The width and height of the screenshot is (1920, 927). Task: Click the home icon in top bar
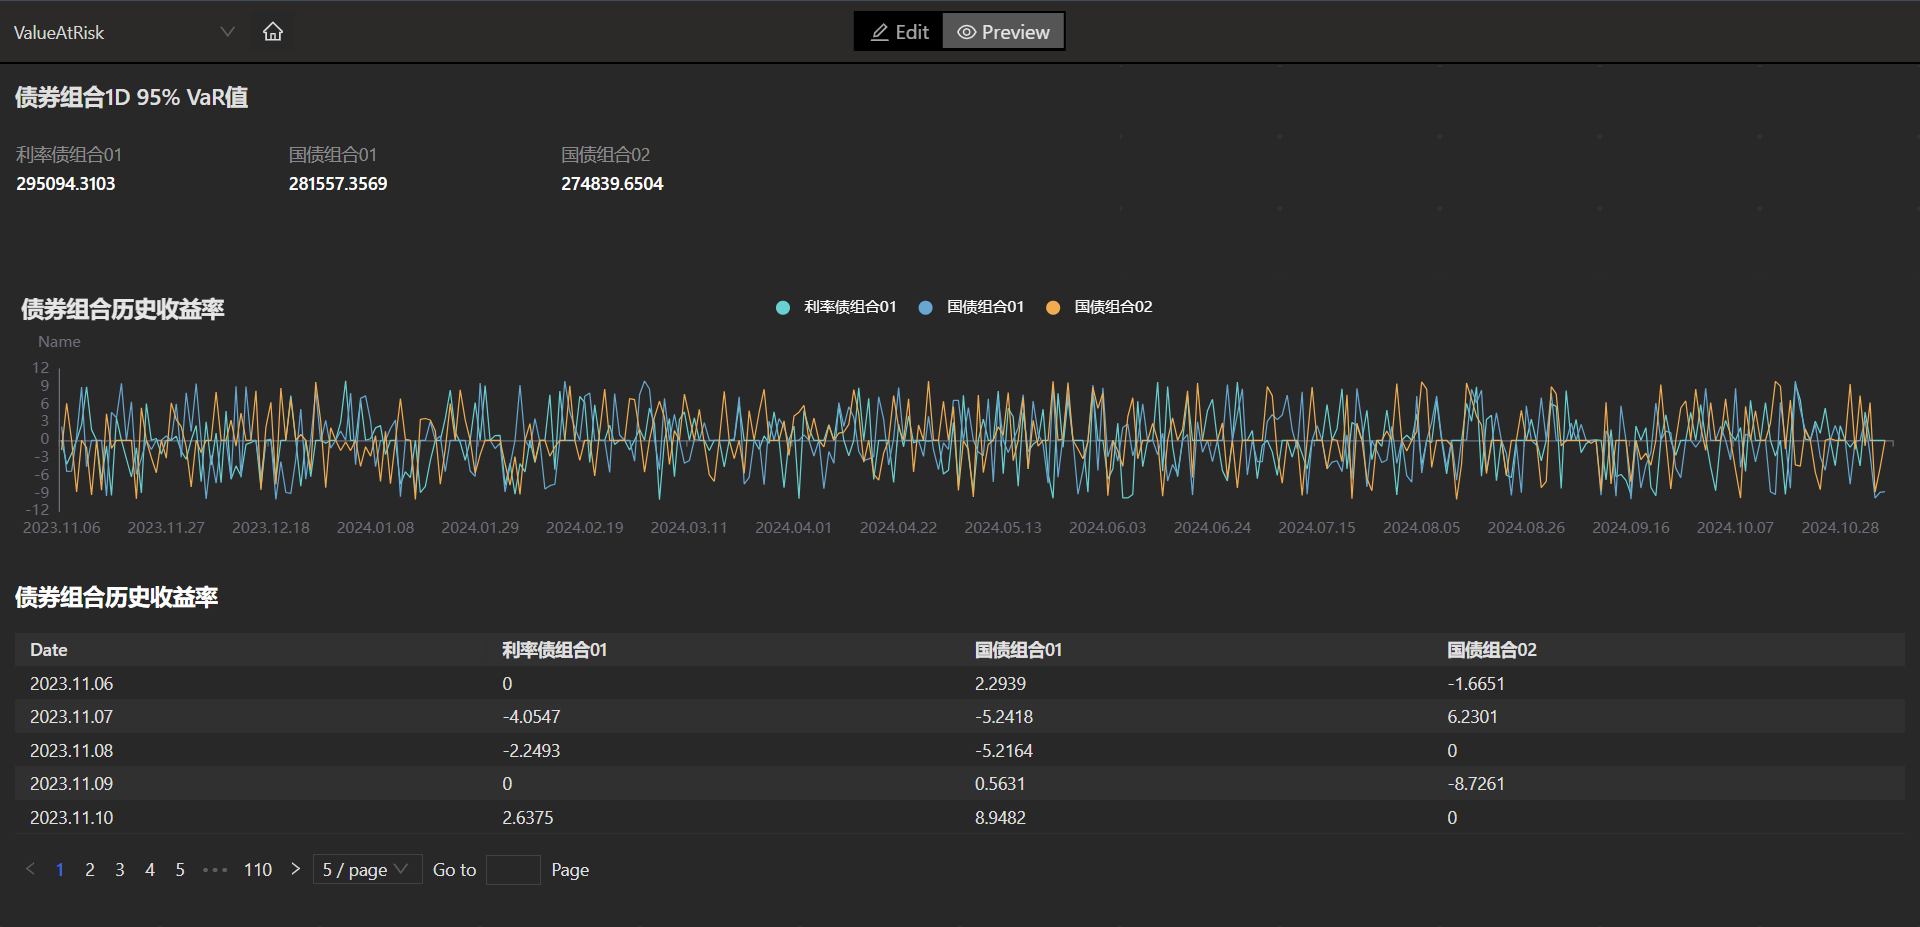(x=273, y=32)
